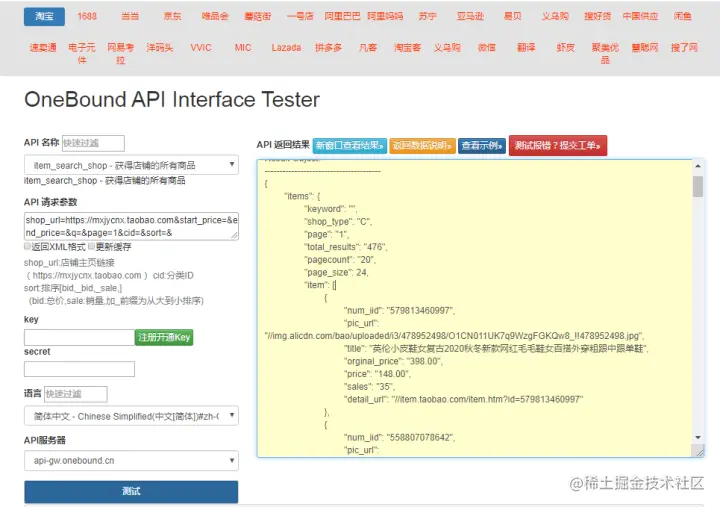The width and height of the screenshot is (720, 507).
Task: Click the "price": "148.00" line
Action: 377,374
